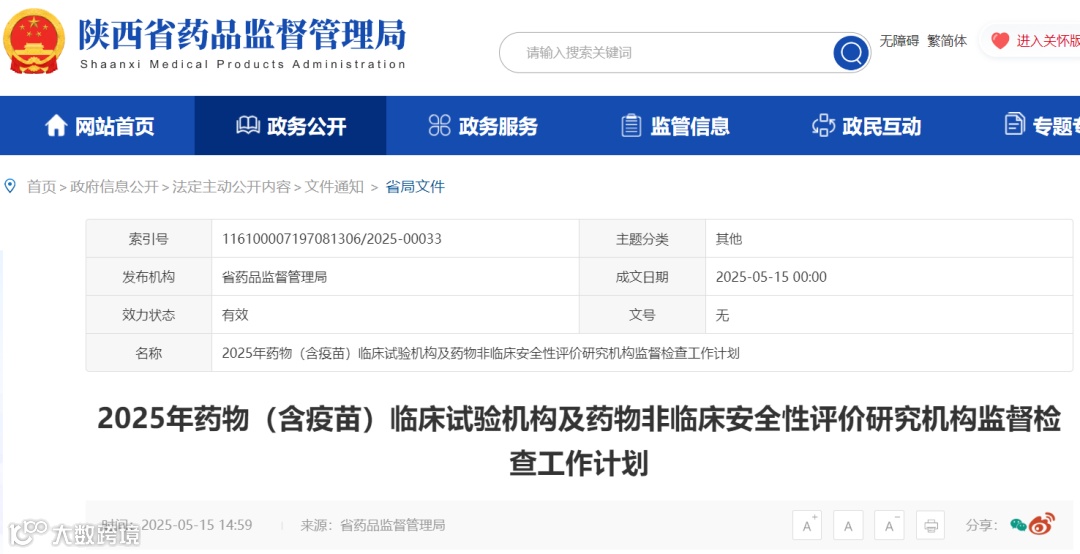Click the red heart care-mode icon

tap(1000, 41)
